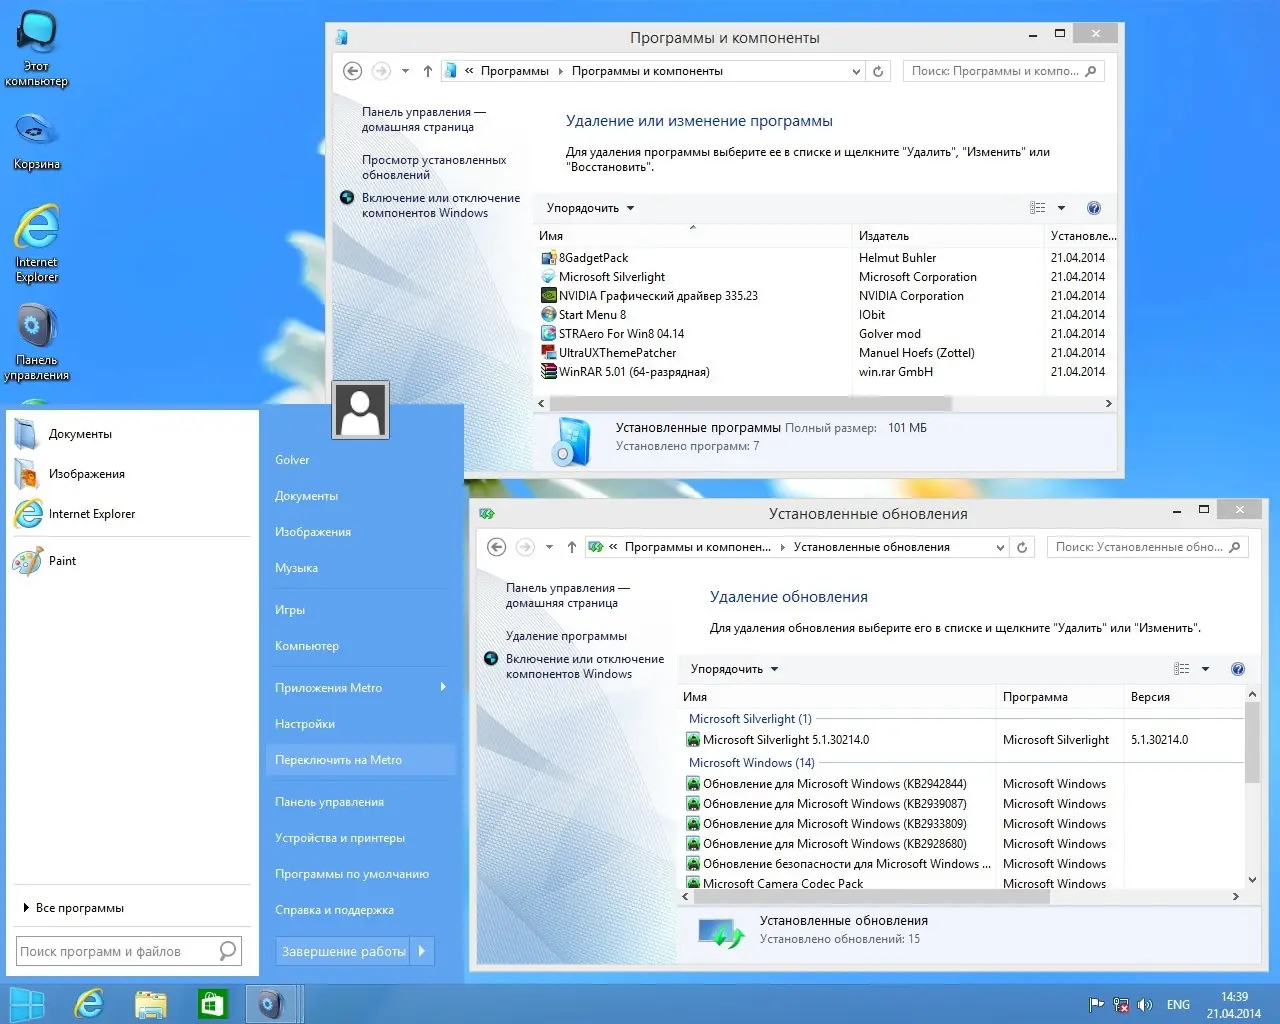This screenshot has width=1280, height=1024.
Task: Go up one level in Установленные обновления
Action: pyautogui.click(x=572, y=547)
